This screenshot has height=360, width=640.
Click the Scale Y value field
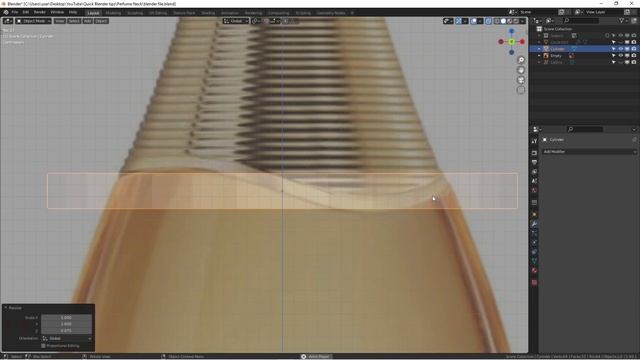click(67, 324)
